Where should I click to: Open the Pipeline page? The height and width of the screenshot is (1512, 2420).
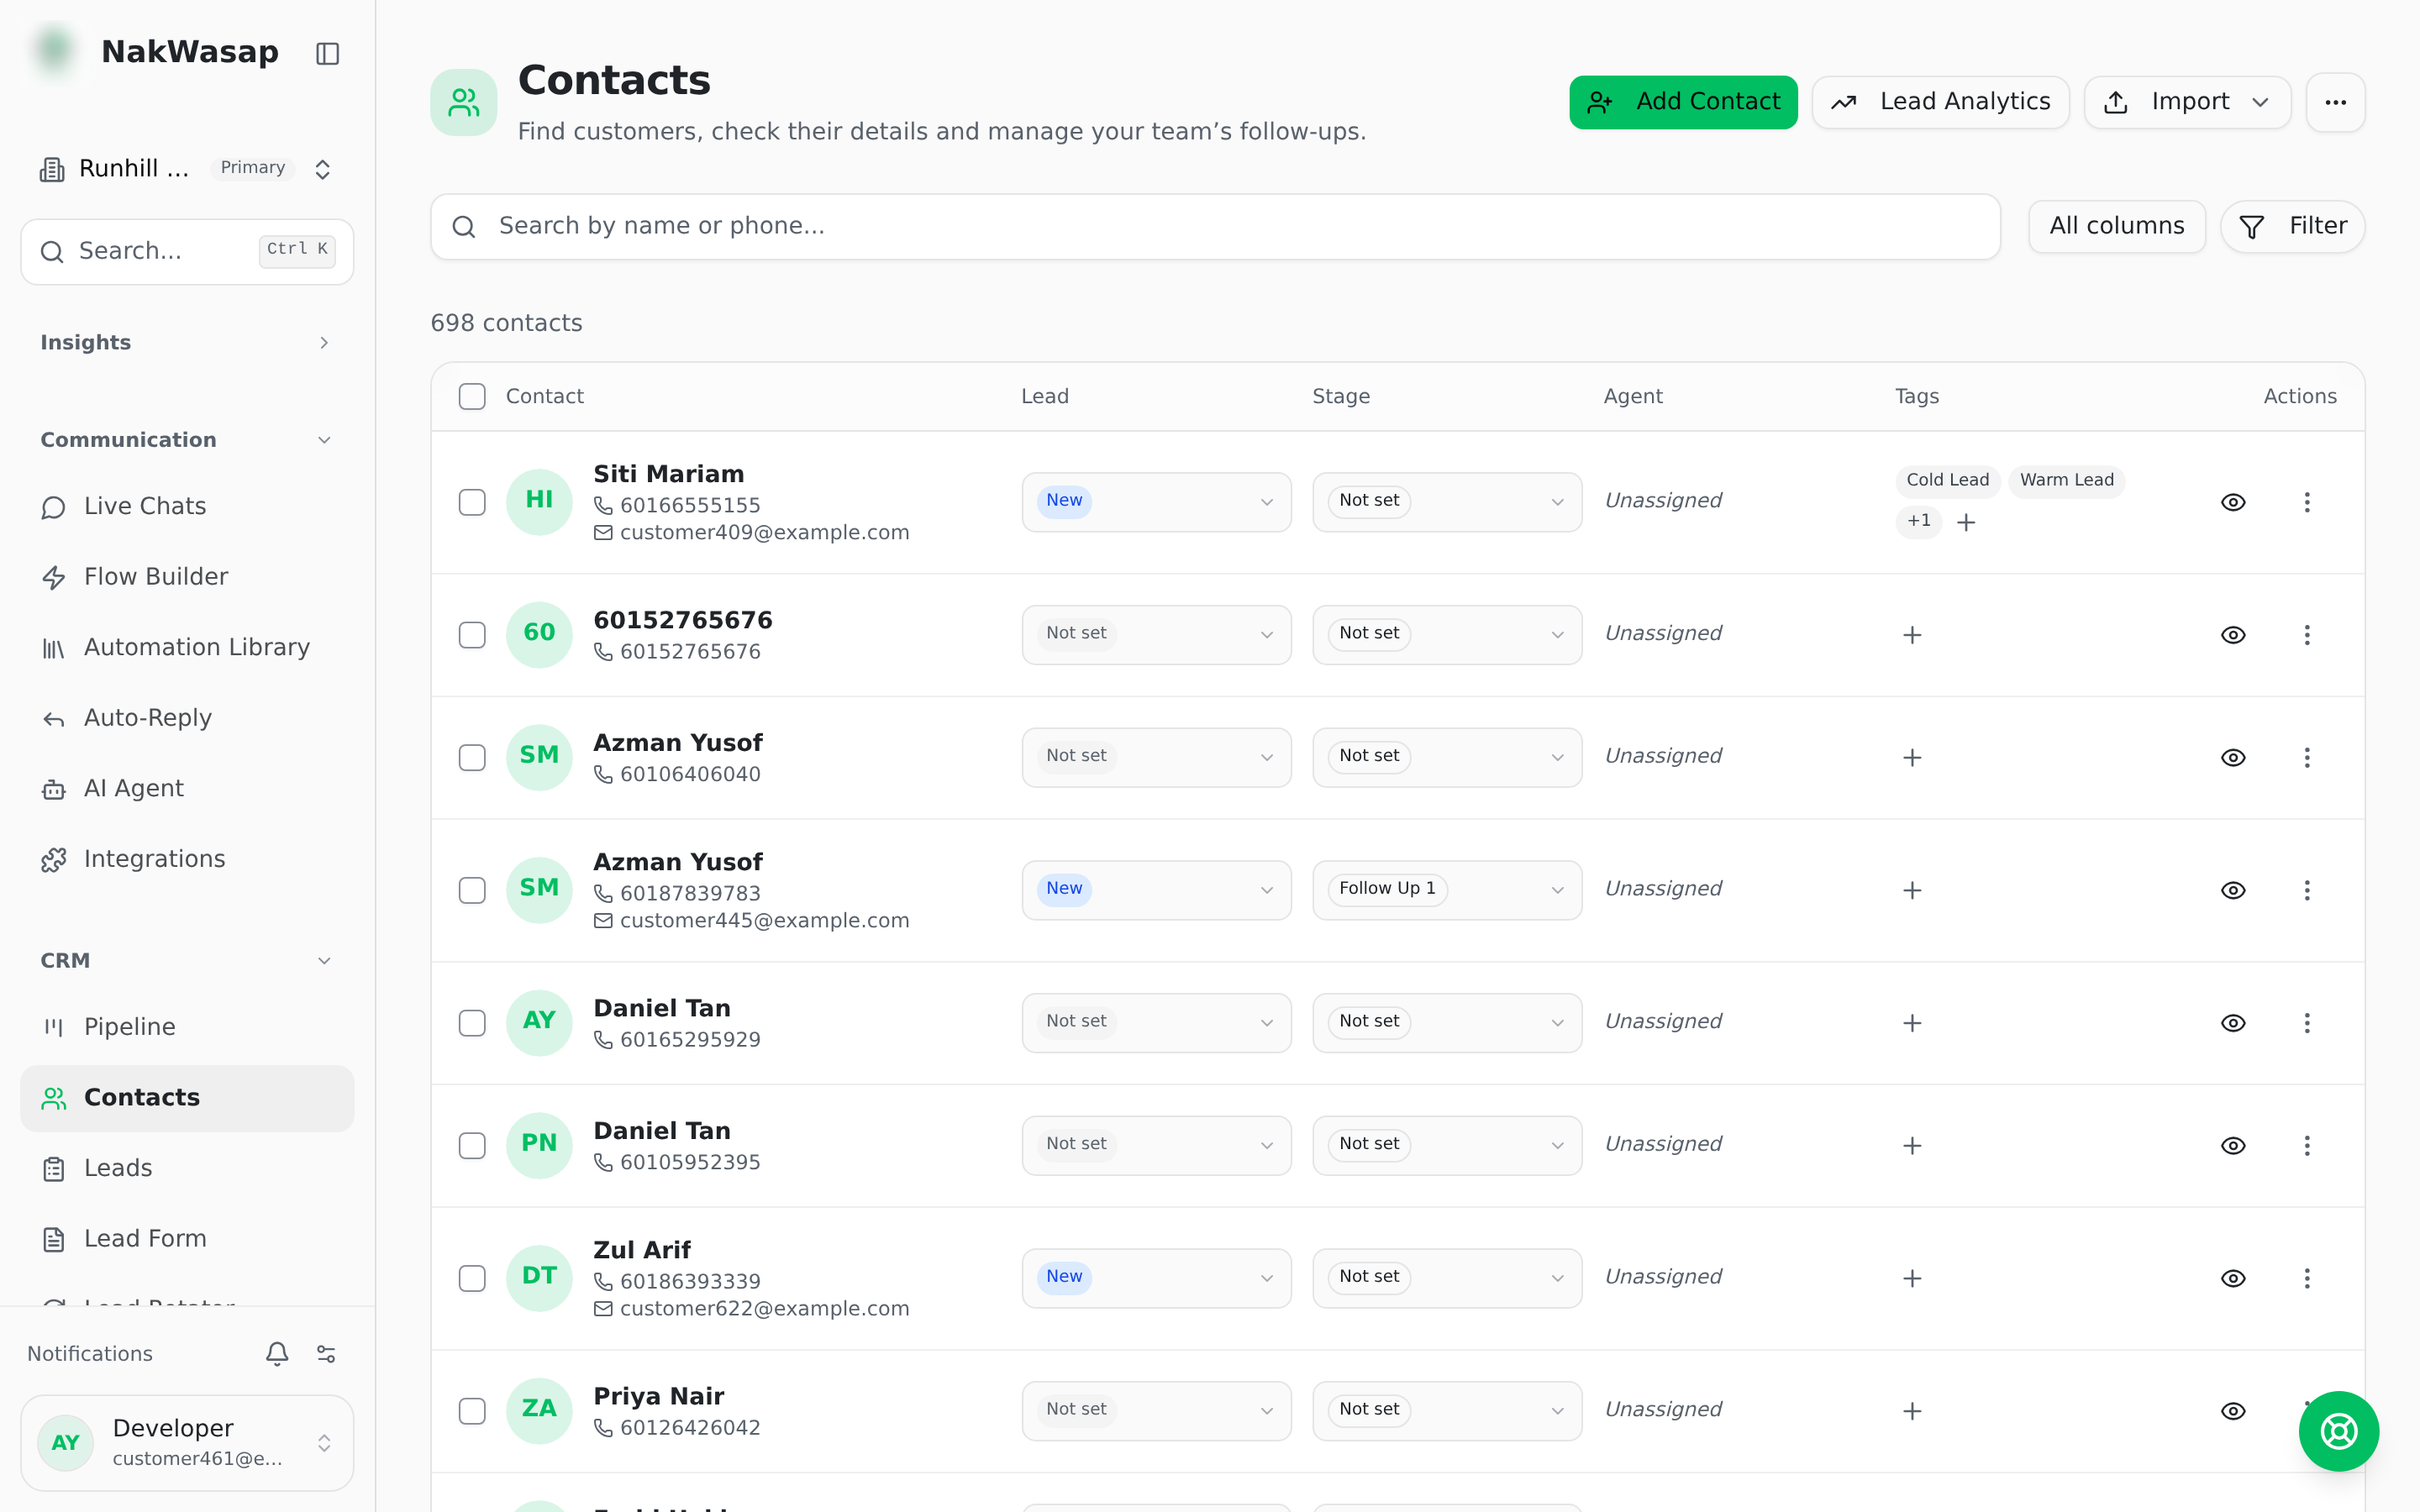tap(187, 1027)
